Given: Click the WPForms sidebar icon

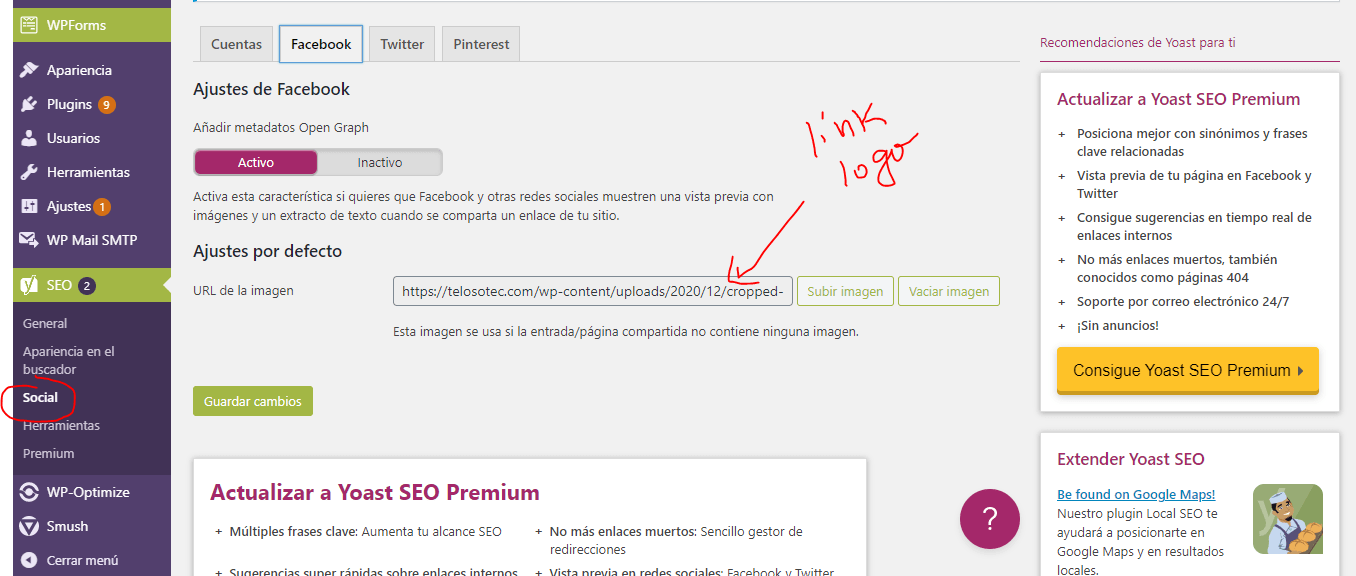Looking at the screenshot, I should coord(29,25).
